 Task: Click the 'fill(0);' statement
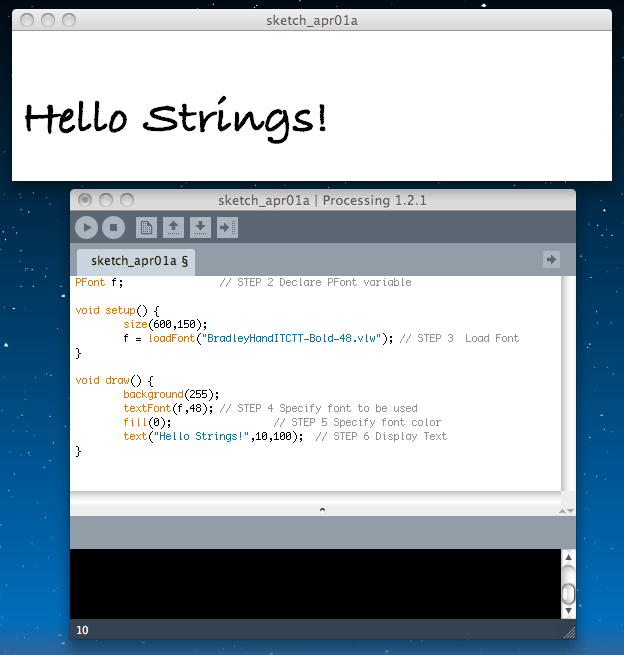[x=147, y=422]
